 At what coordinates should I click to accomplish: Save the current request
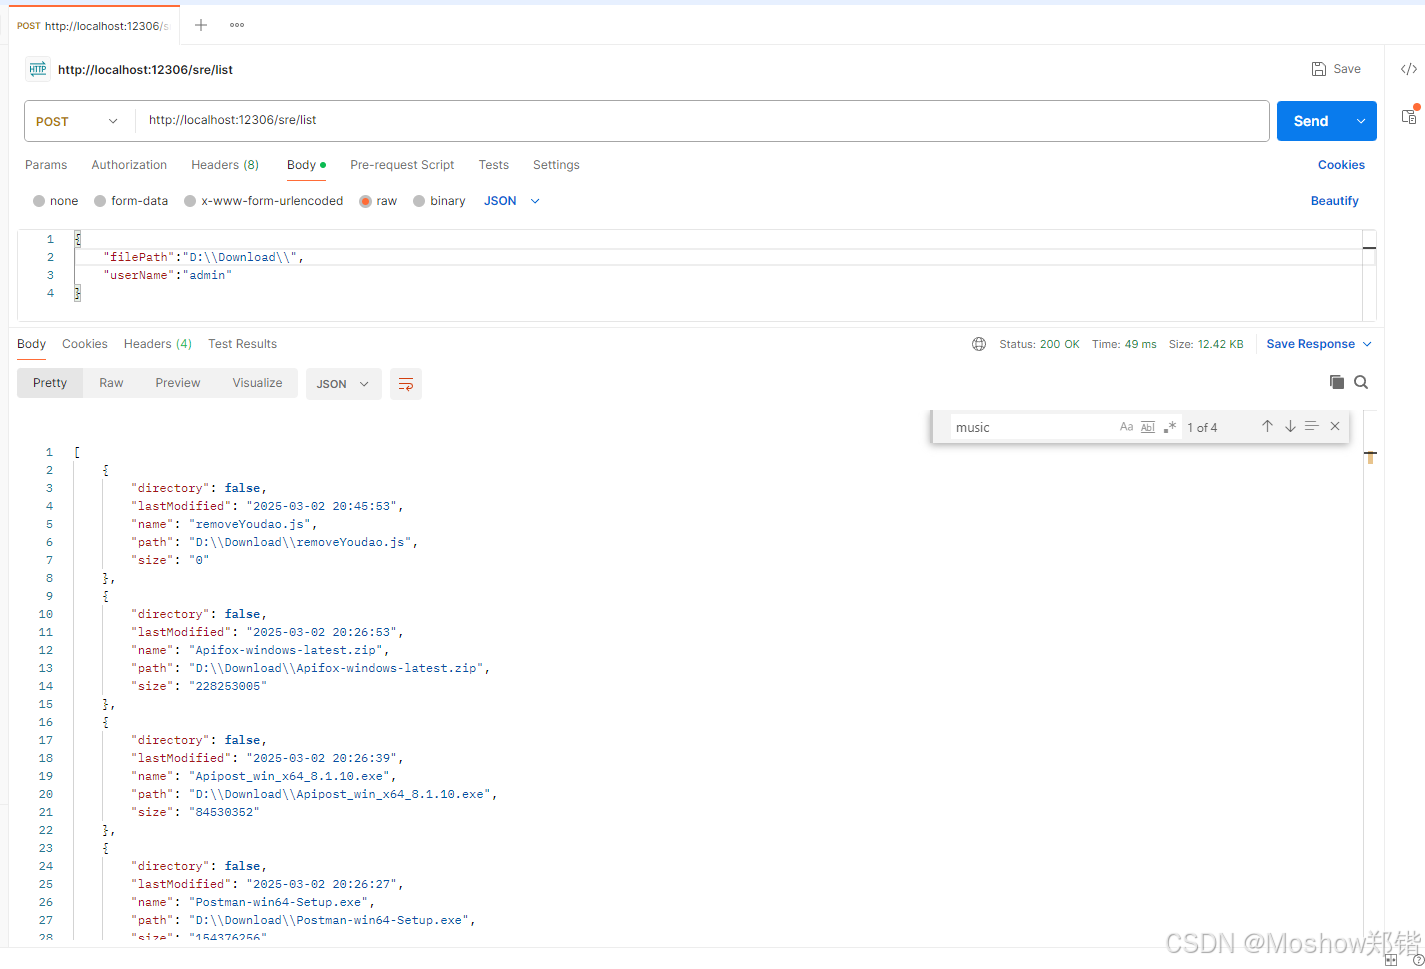point(1336,68)
